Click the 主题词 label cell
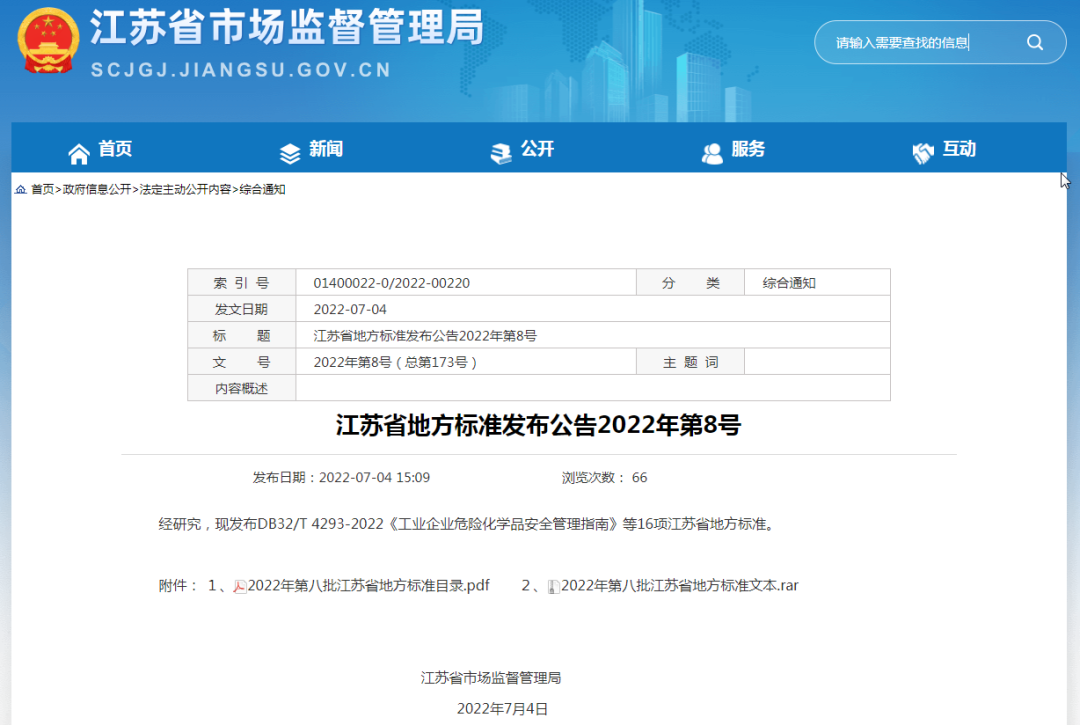The image size is (1080, 725). [x=690, y=362]
